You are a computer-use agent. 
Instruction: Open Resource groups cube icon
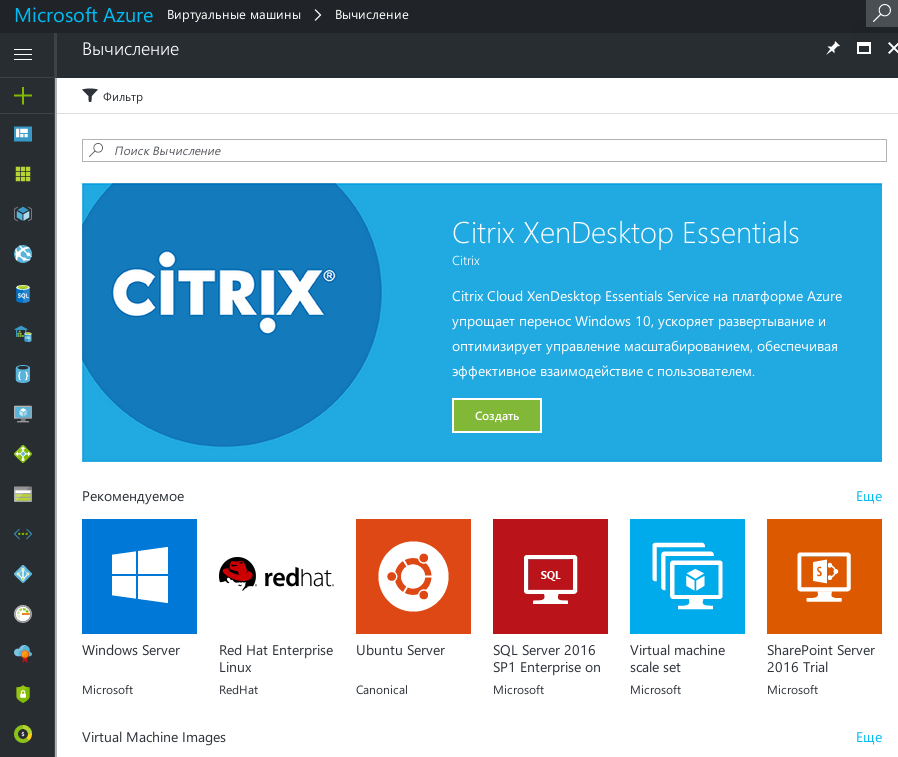(x=23, y=214)
